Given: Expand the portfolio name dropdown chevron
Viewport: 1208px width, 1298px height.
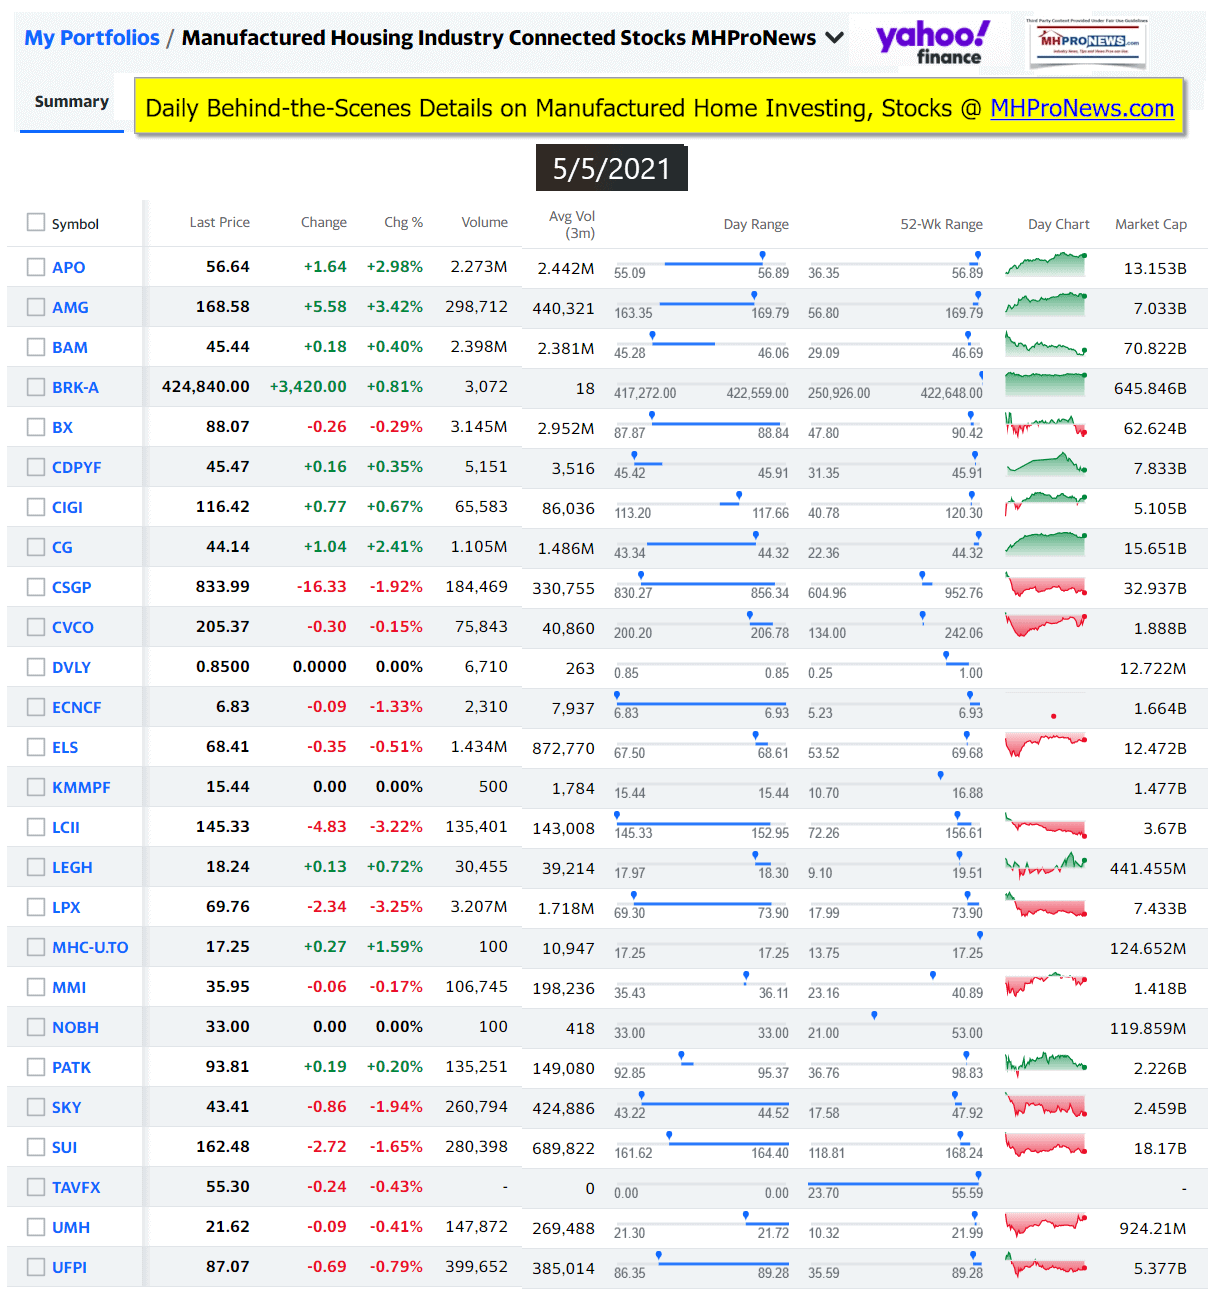Looking at the screenshot, I should click(x=834, y=38).
